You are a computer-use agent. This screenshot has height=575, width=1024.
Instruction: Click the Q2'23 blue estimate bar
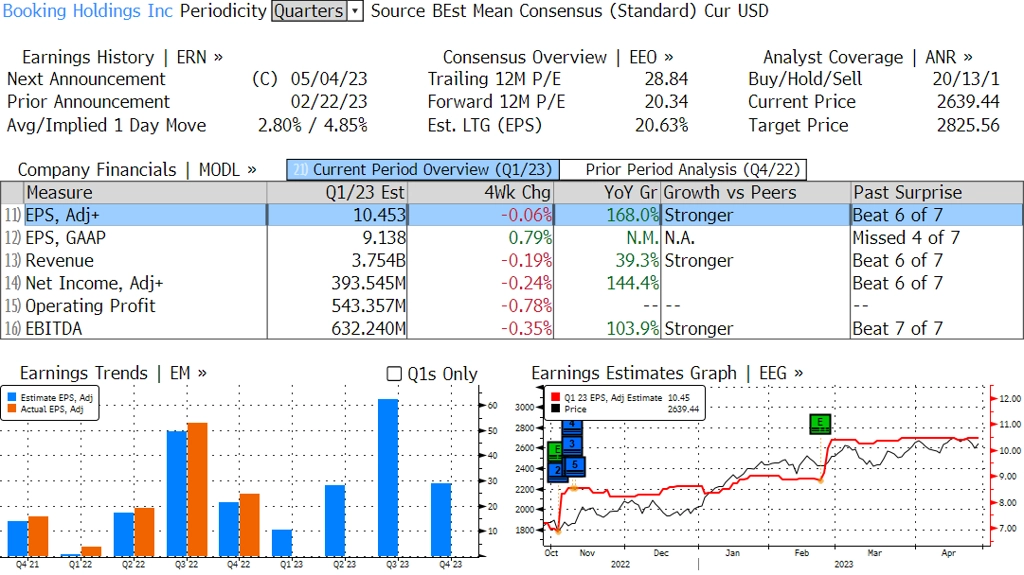pos(335,520)
